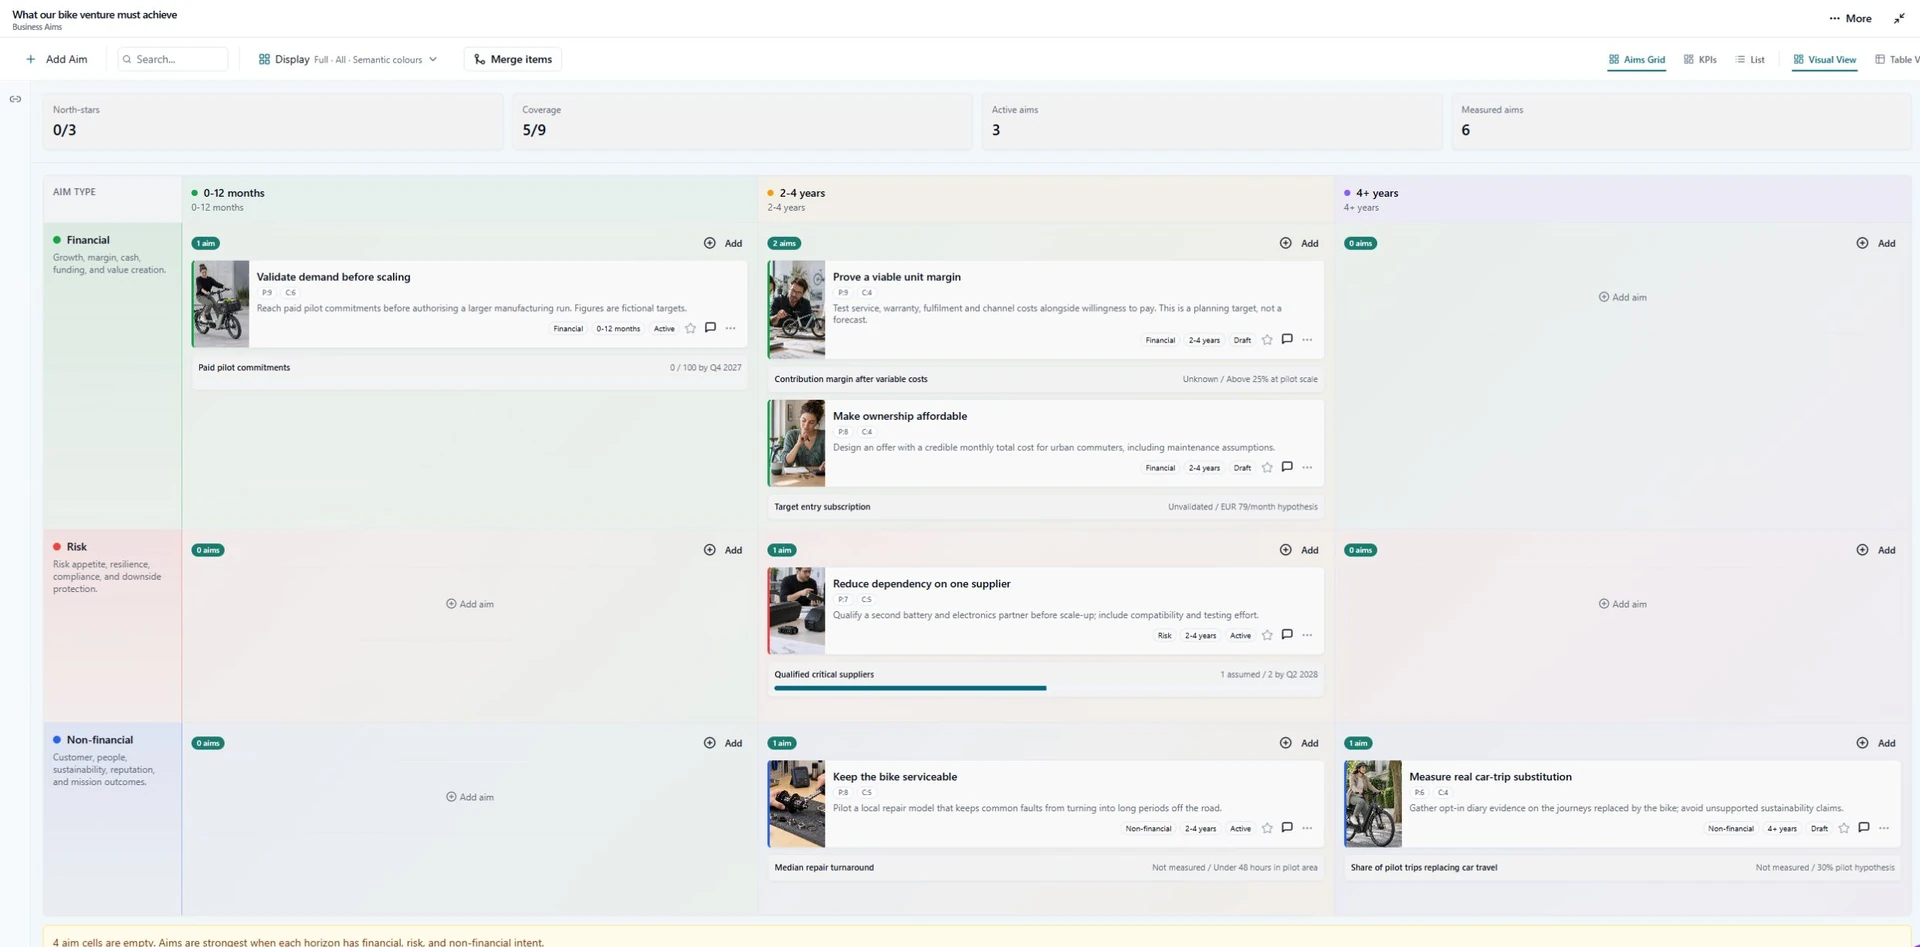Add aim in Non-financial 4+ years header

pos(1876,743)
